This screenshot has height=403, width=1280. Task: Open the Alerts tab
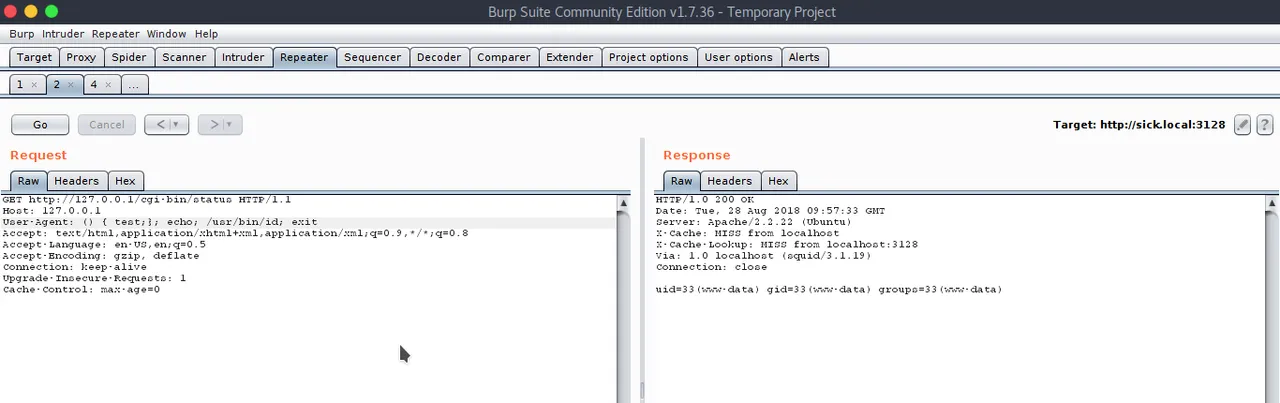point(804,57)
